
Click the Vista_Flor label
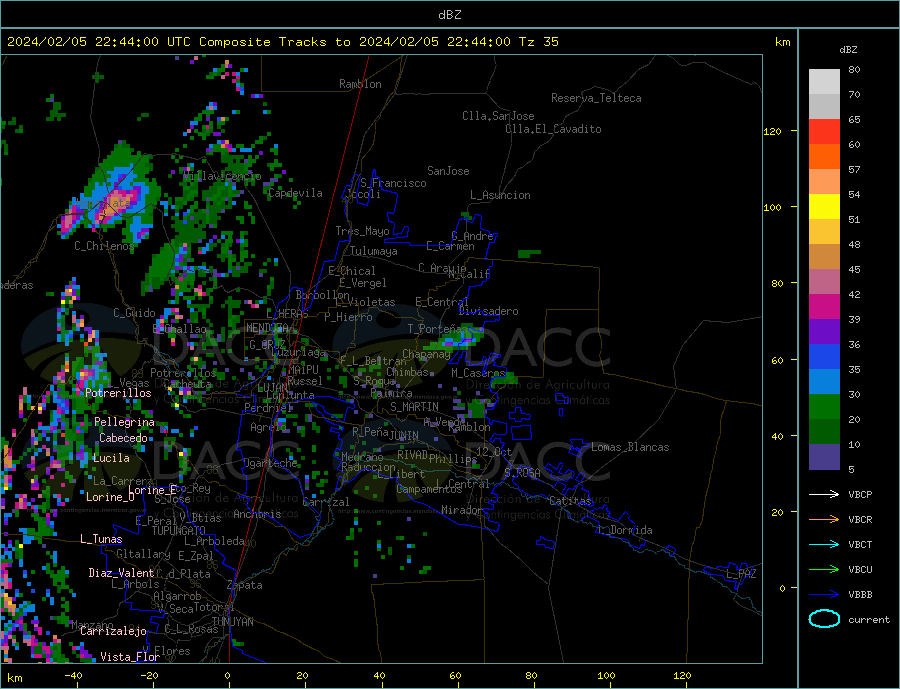(x=130, y=656)
